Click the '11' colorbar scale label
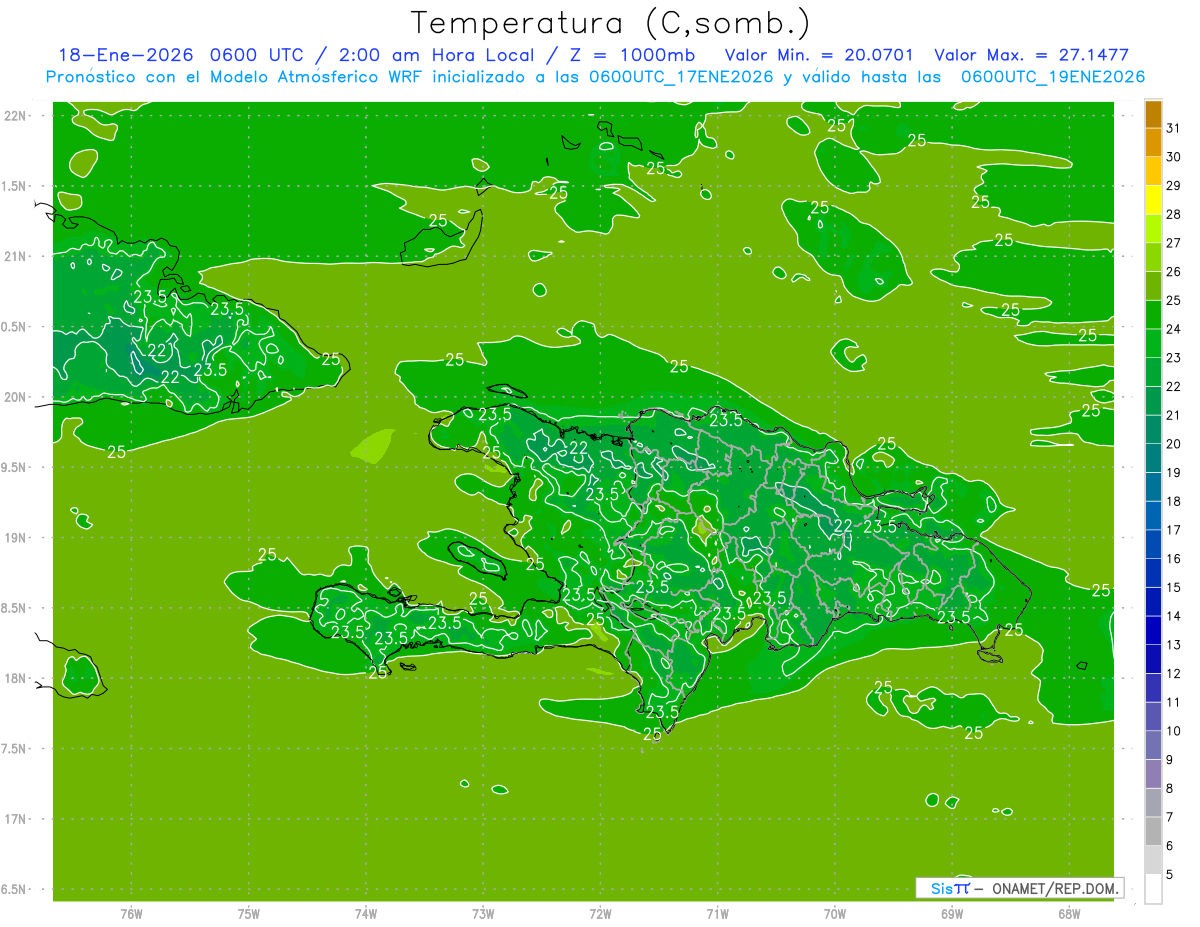 1174,702
